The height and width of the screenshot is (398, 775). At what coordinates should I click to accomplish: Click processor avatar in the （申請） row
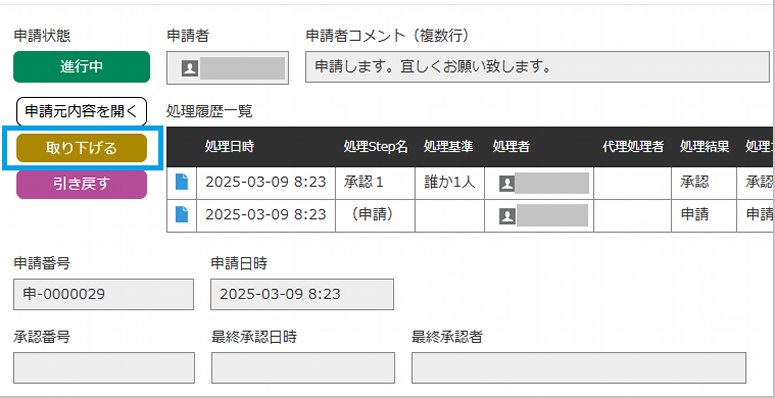coord(507,216)
